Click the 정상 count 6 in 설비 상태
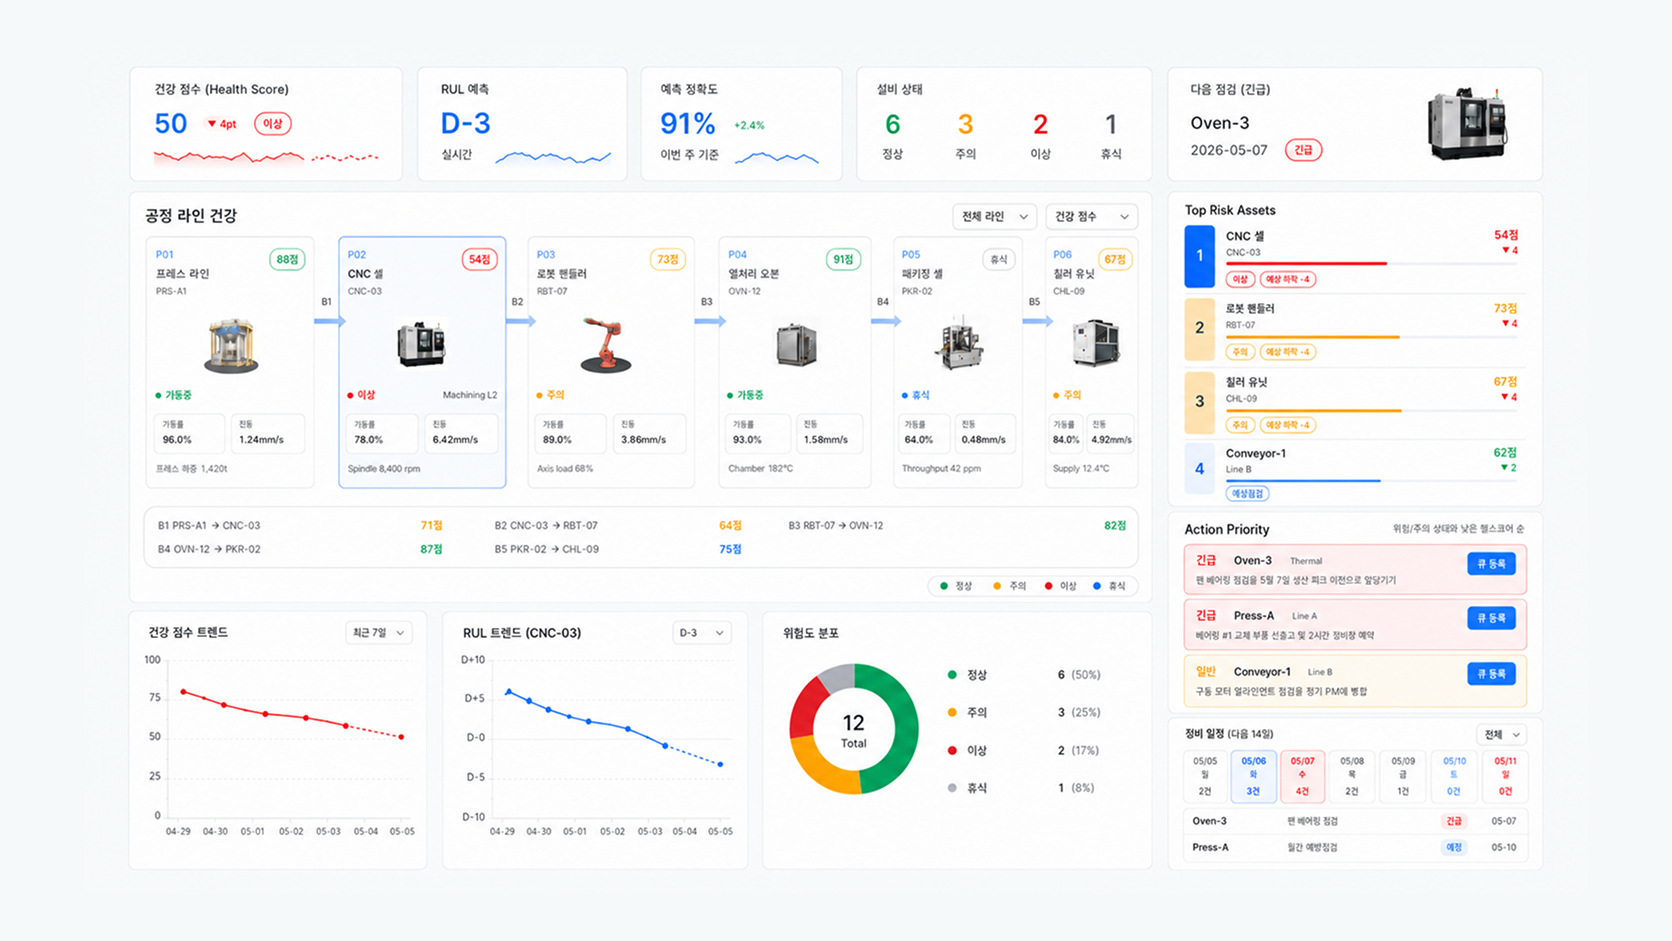This screenshot has width=1672, height=941. click(x=892, y=125)
